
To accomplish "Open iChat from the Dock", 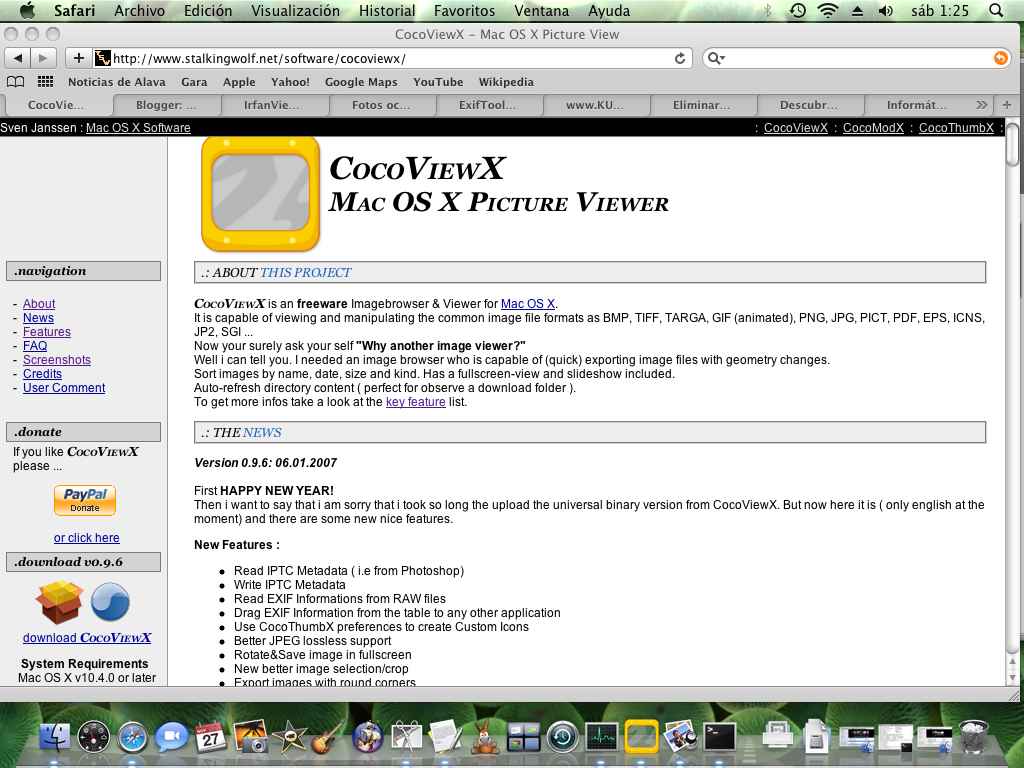I will 171,737.
